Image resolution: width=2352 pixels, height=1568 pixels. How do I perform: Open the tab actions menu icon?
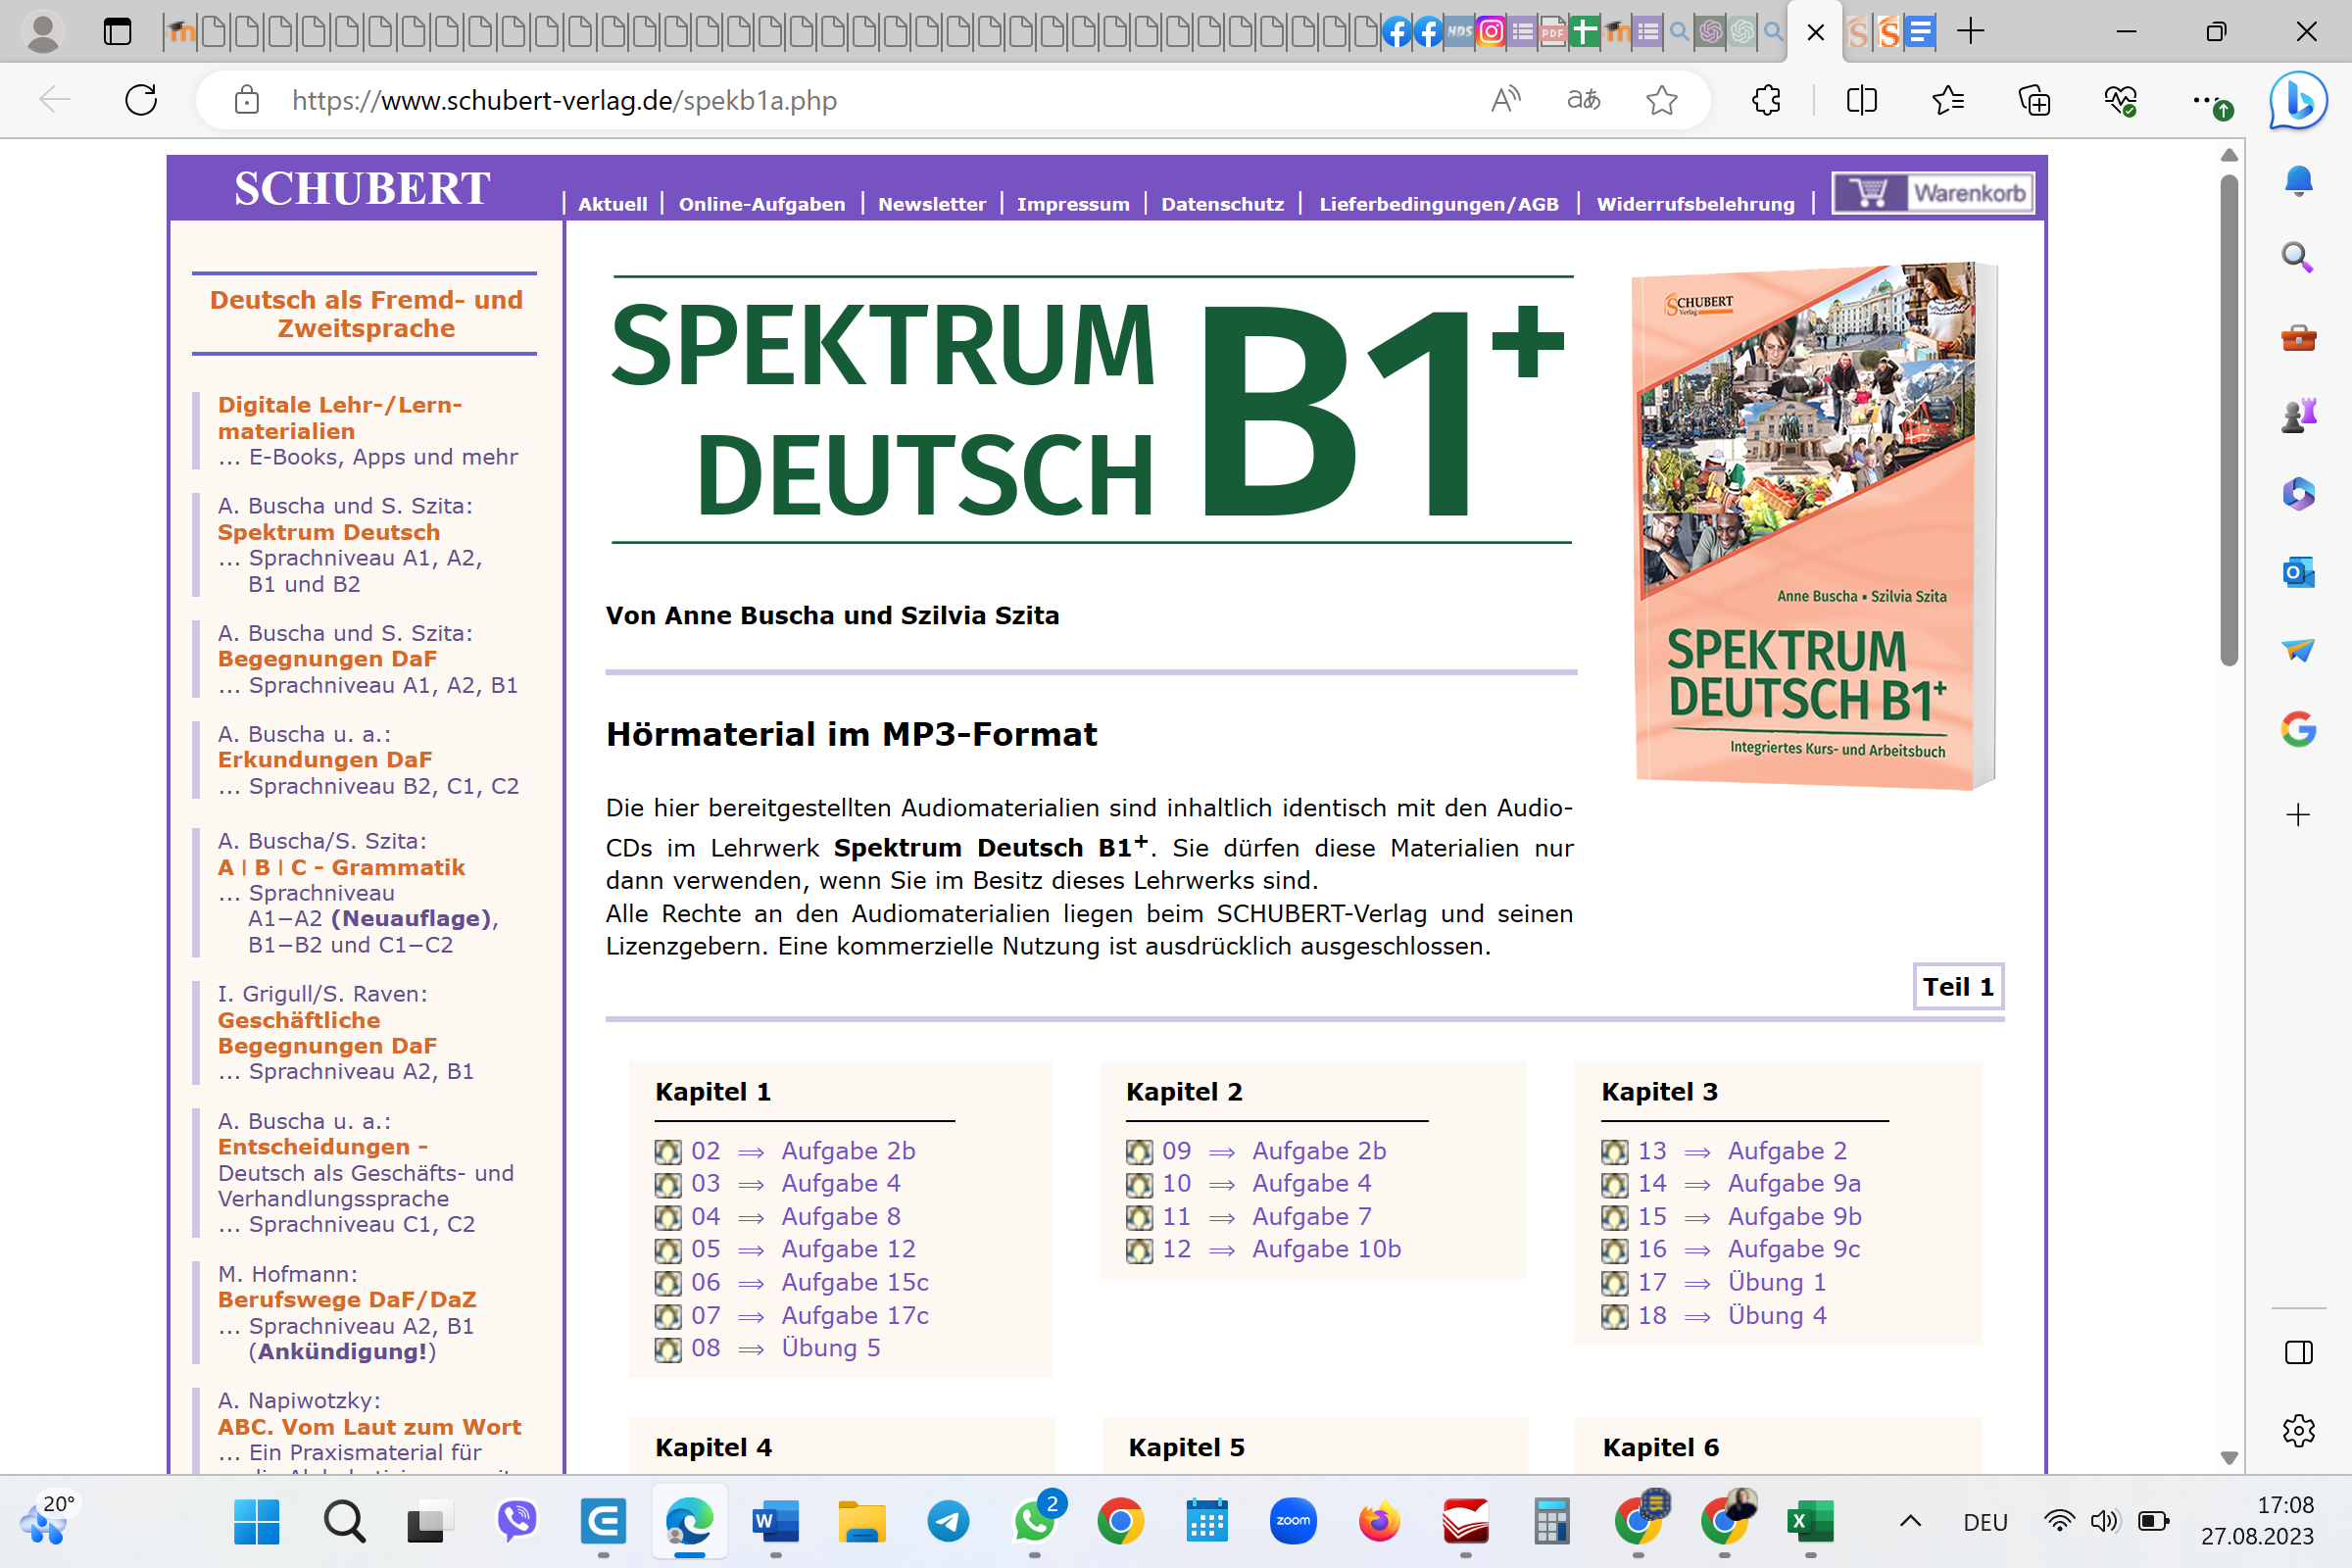[x=117, y=32]
